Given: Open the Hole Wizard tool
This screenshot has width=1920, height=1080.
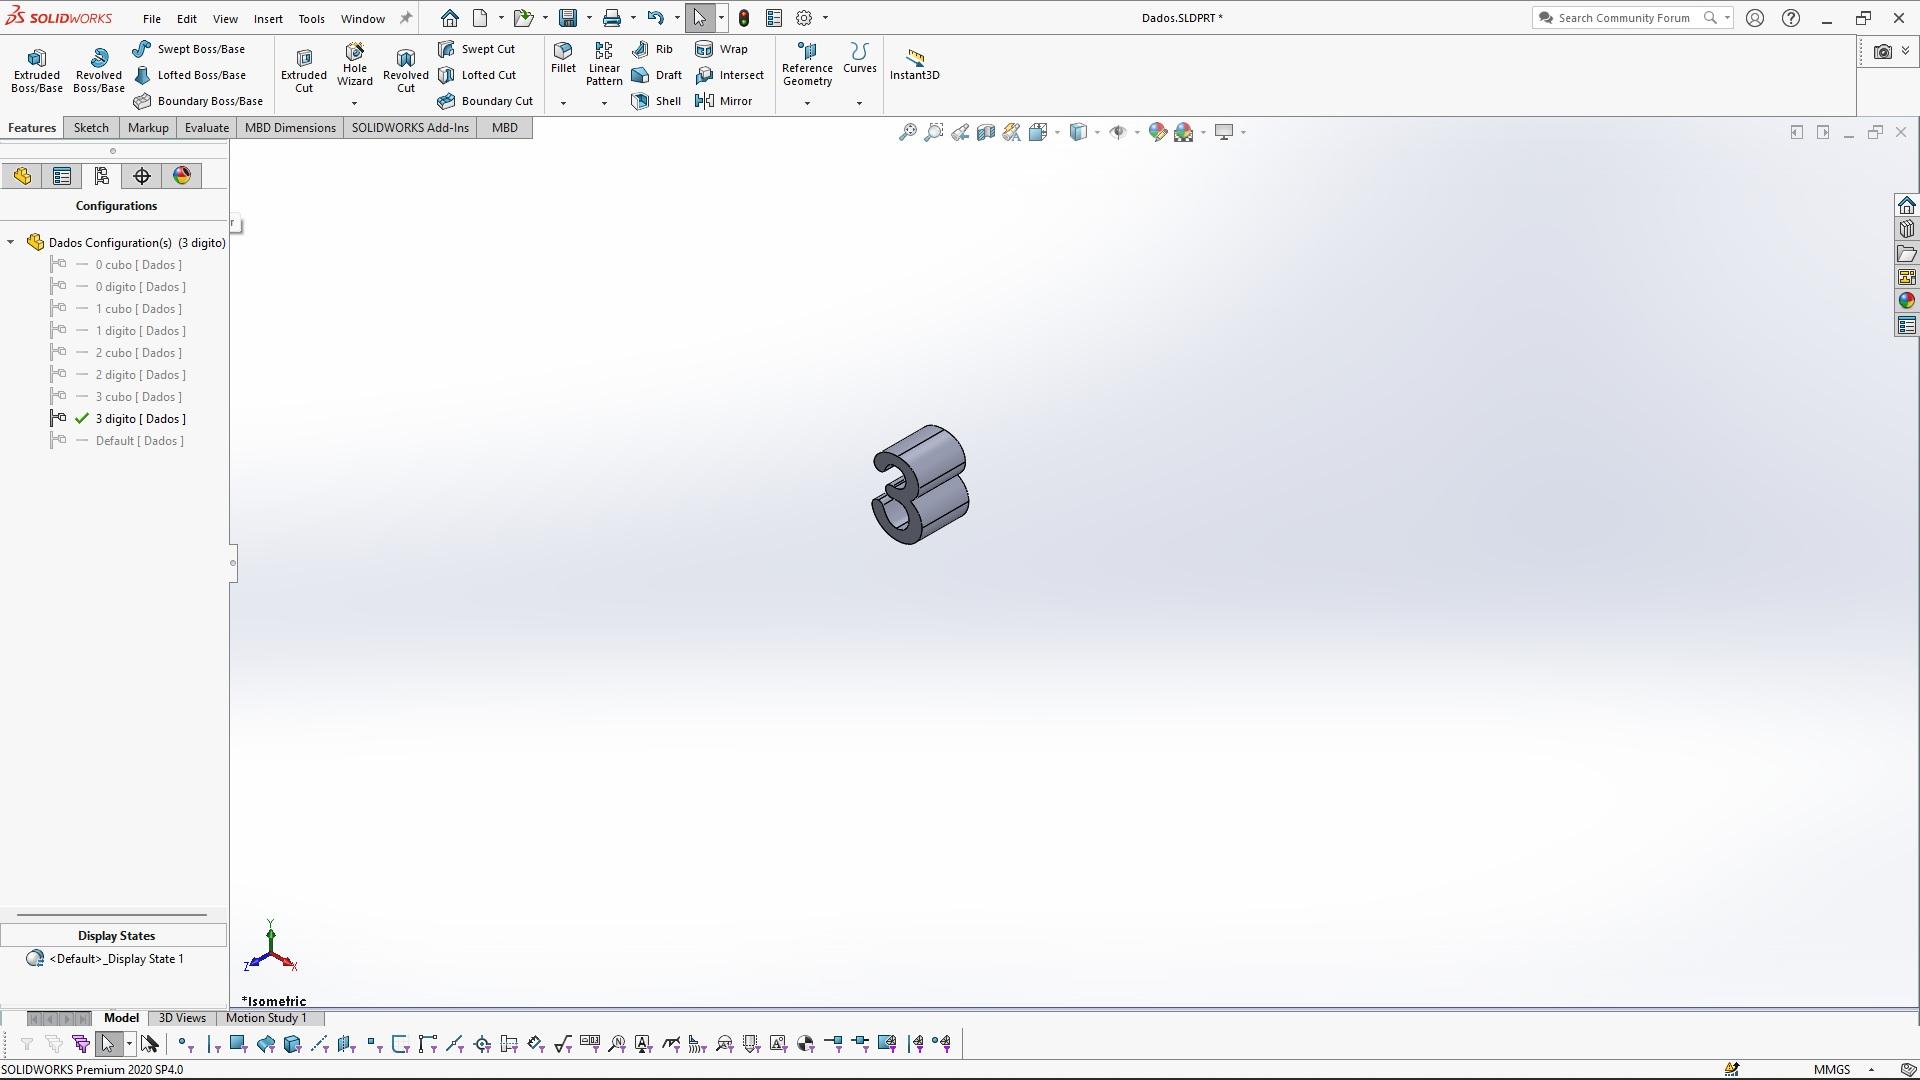Looking at the screenshot, I should pyautogui.click(x=355, y=66).
